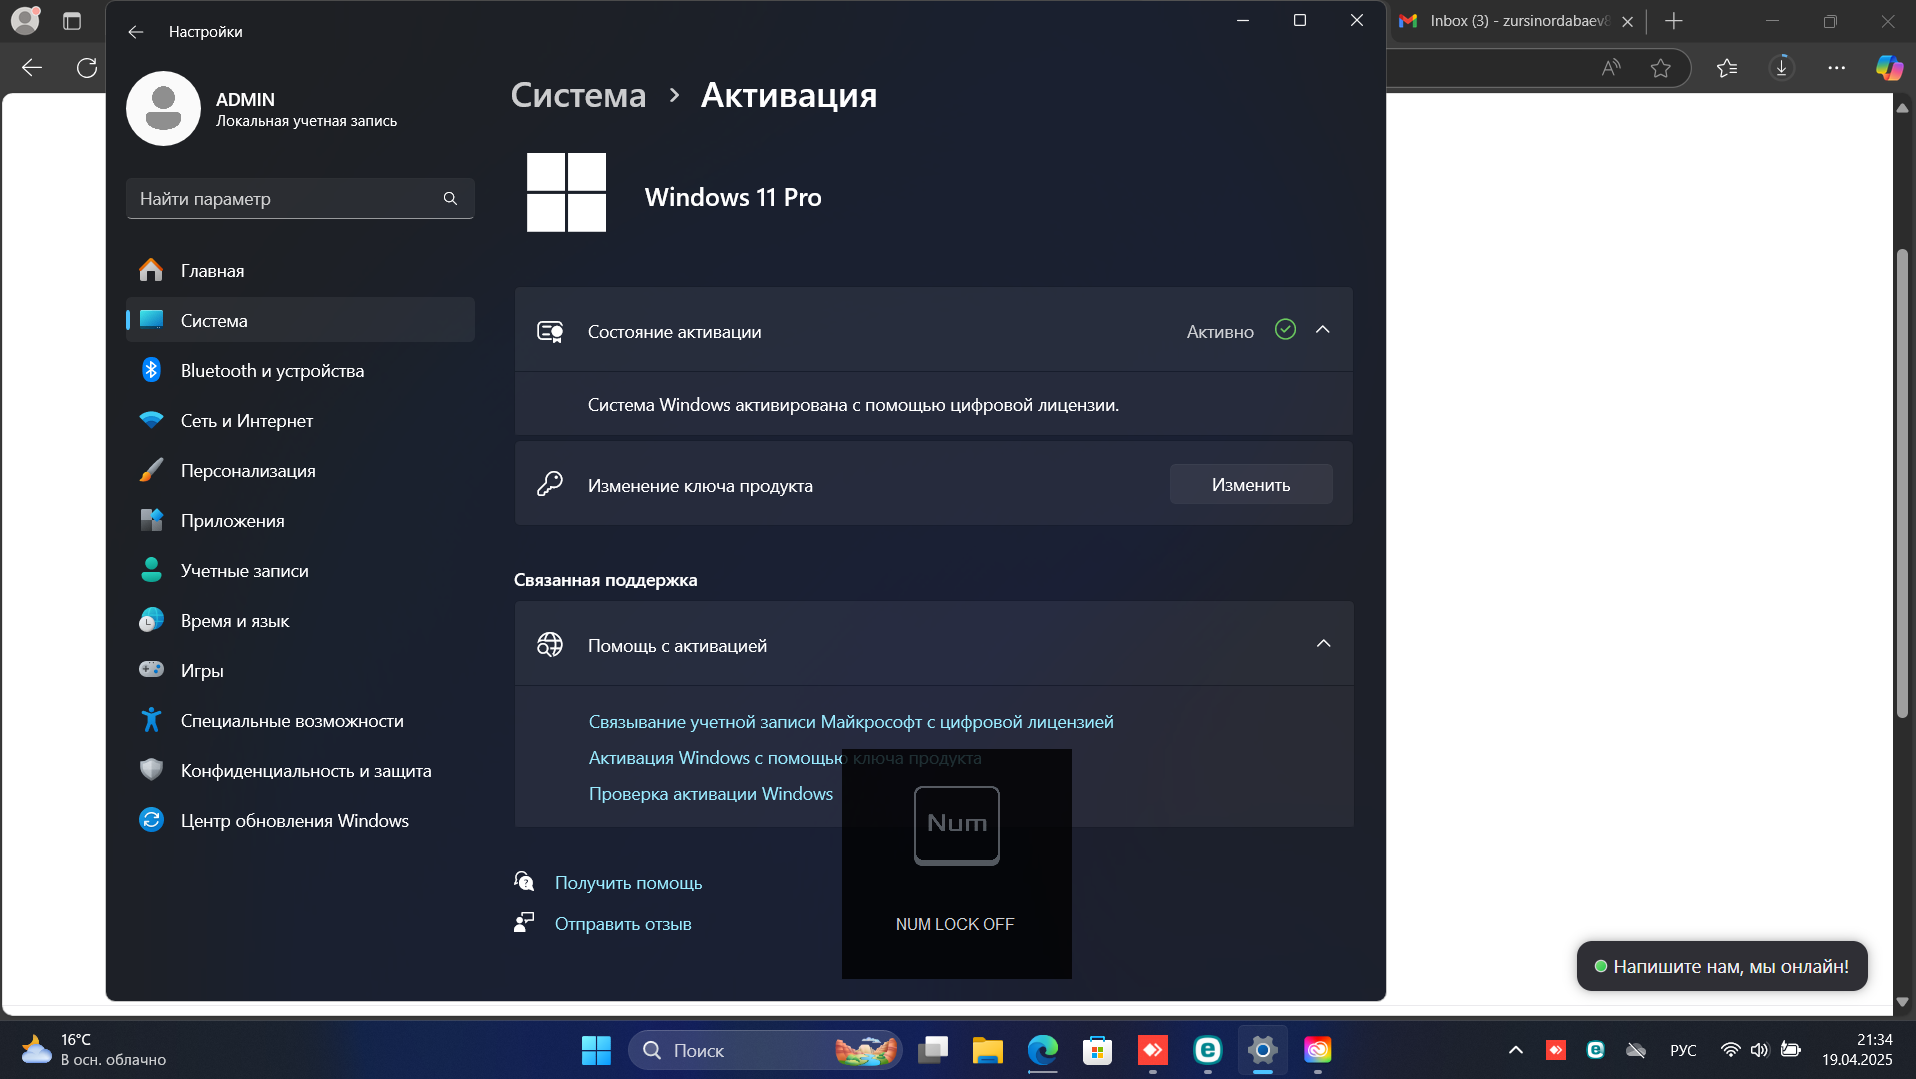The width and height of the screenshot is (1916, 1079).
Task: Open Приложения settings
Action: tap(300, 520)
